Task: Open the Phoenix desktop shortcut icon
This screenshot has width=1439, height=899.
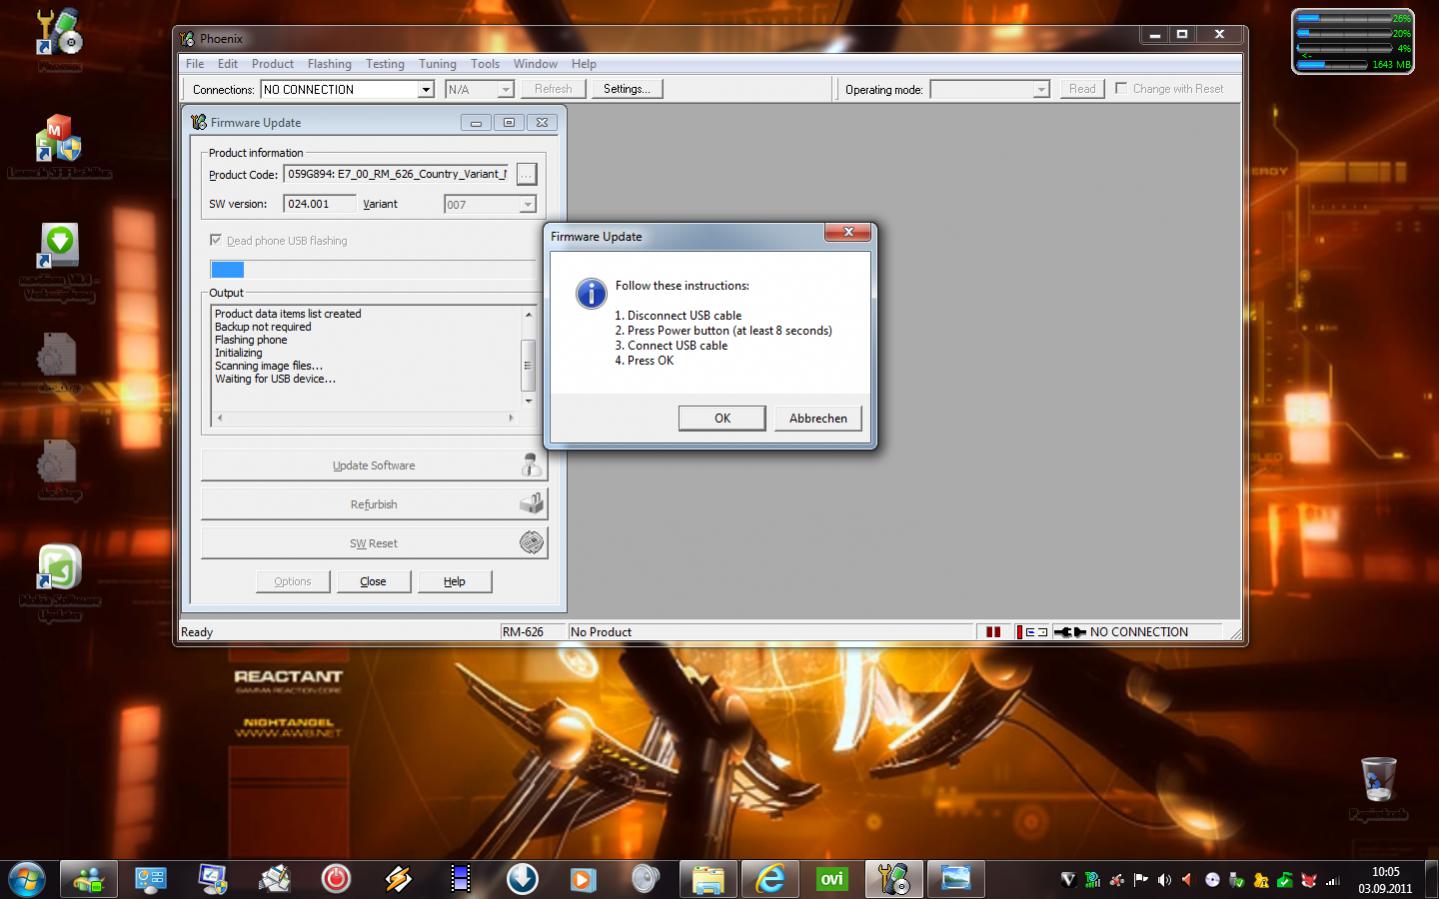Action: click(59, 40)
